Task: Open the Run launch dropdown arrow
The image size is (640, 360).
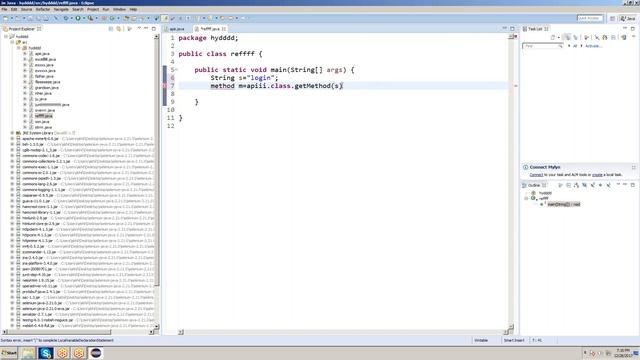Action: point(83,18)
